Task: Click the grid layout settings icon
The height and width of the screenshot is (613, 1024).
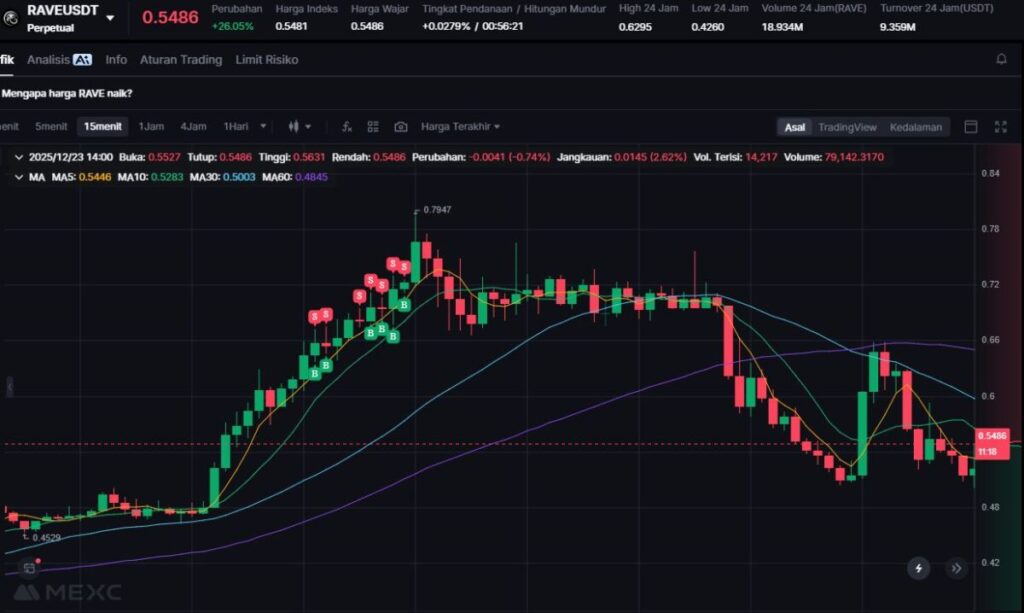Action: click(373, 127)
